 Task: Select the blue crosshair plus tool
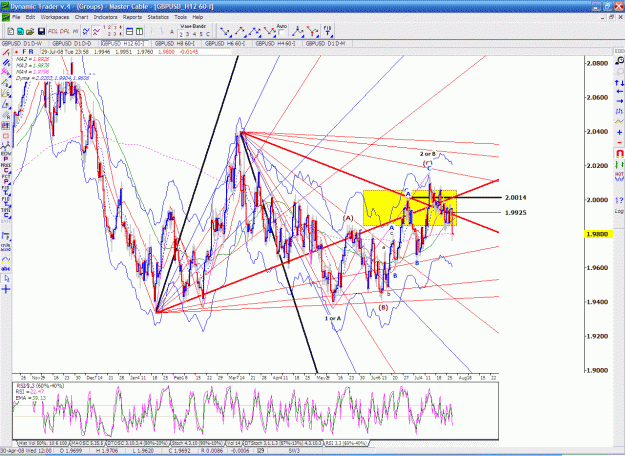(x=6, y=289)
